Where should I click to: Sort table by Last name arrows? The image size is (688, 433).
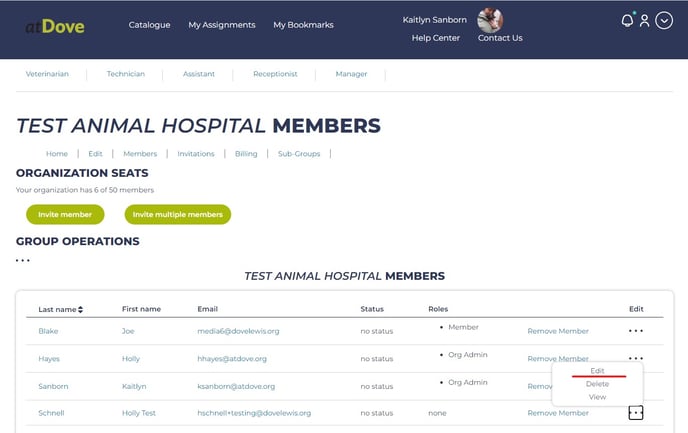point(80,309)
